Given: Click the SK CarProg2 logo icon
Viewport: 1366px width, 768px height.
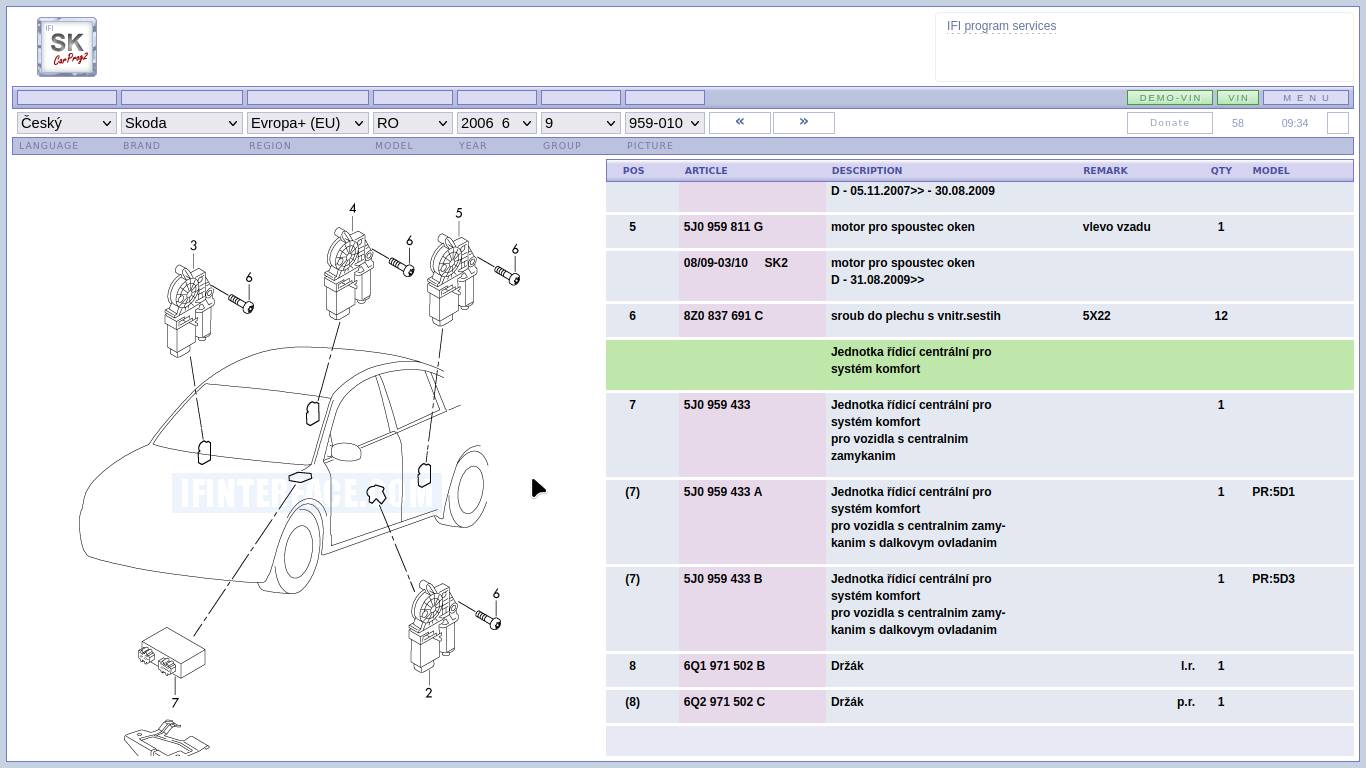Looking at the screenshot, I should (67, 47).
